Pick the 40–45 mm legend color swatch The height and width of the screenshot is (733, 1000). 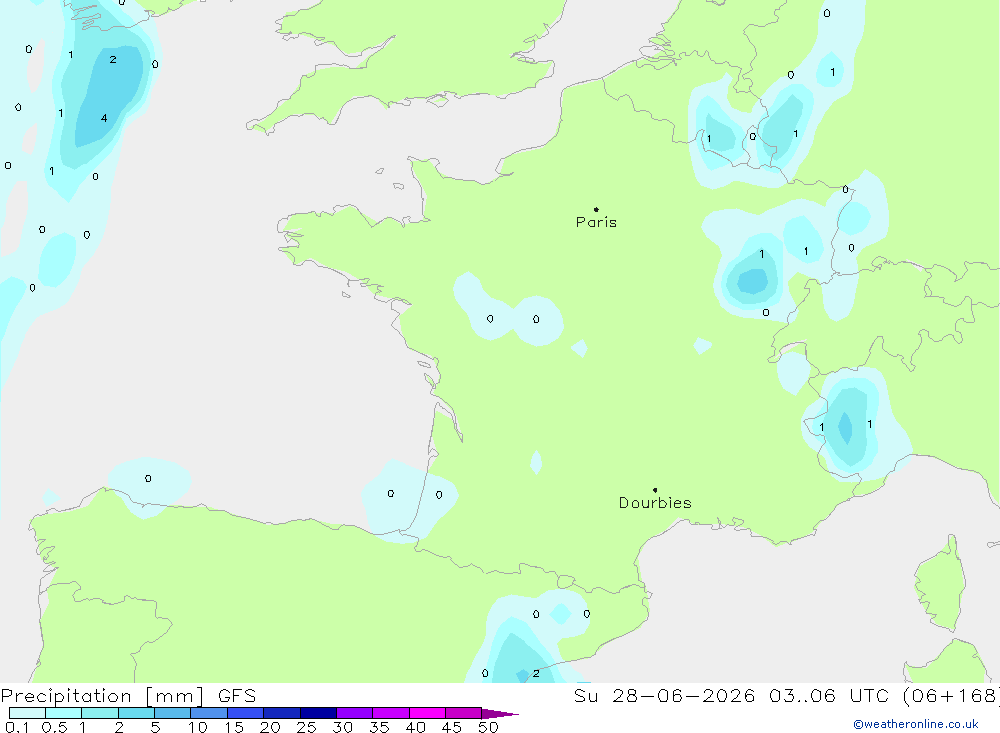tap(427, 713)
